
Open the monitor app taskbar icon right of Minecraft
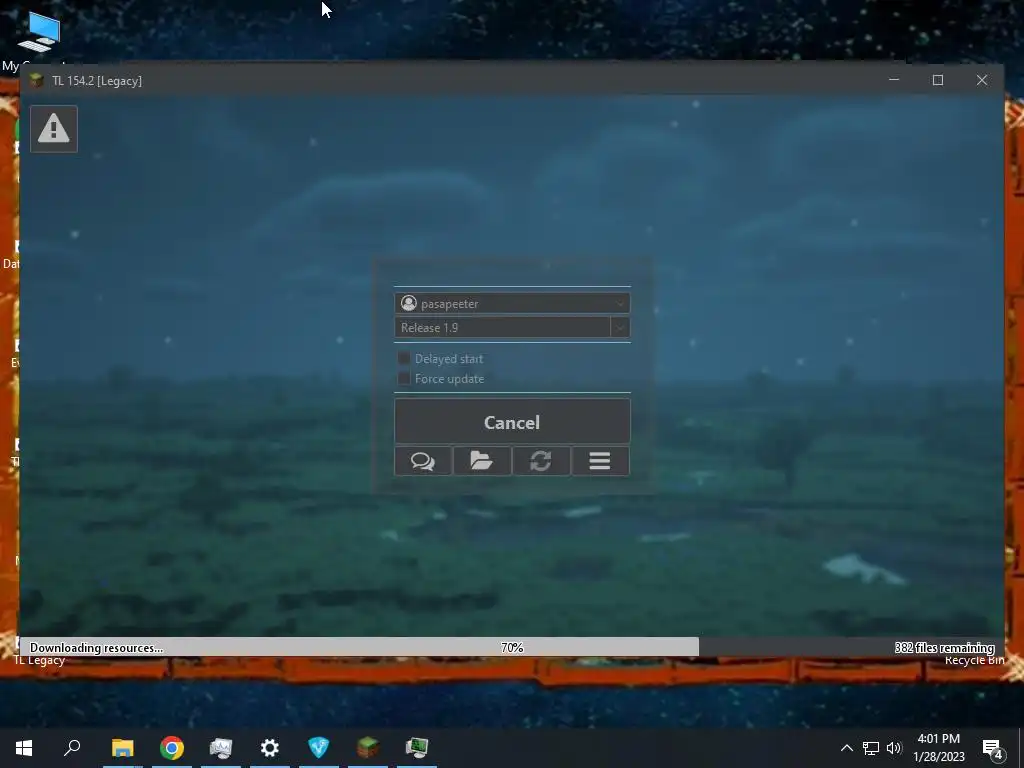417,748
